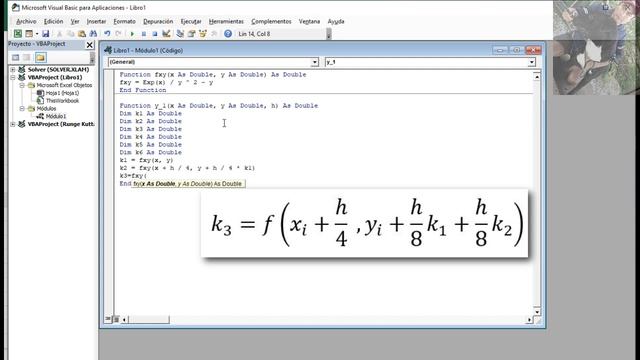This screenshot has width=640, height=360.
Task: Select the Módulos folder label
Action: point(47,109)
